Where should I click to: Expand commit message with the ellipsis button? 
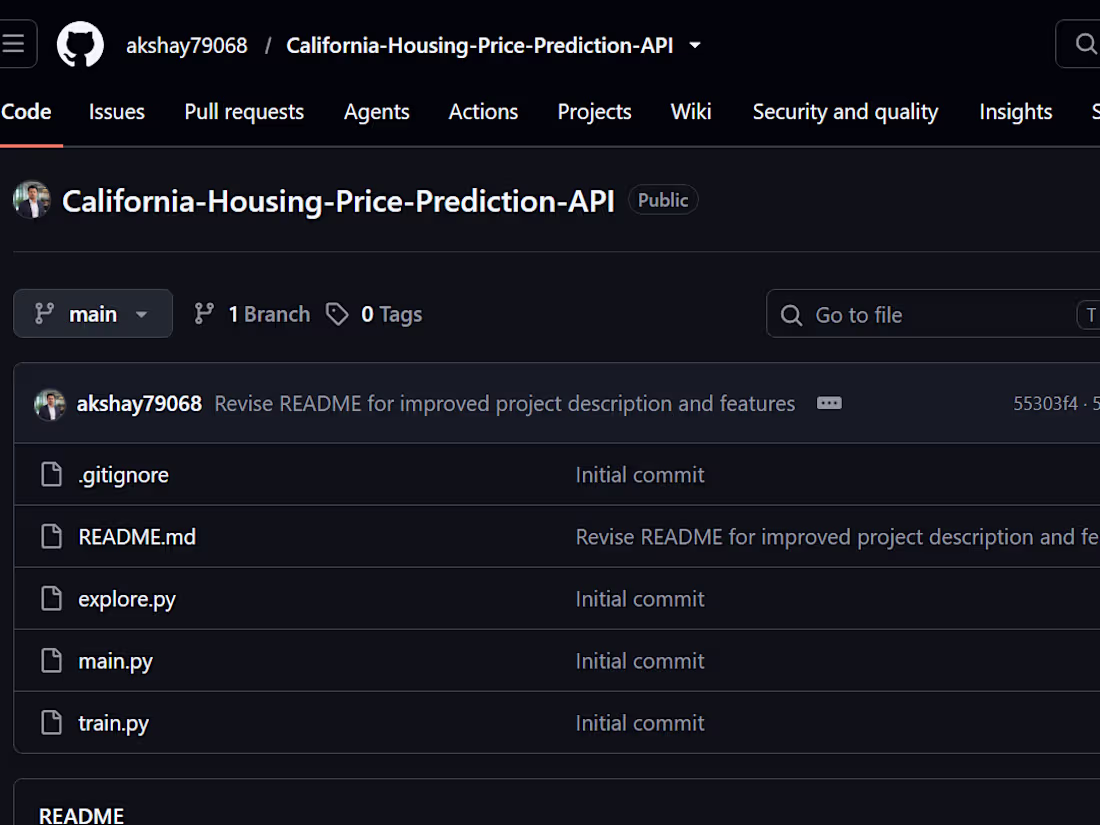click(x=829, y=403)
